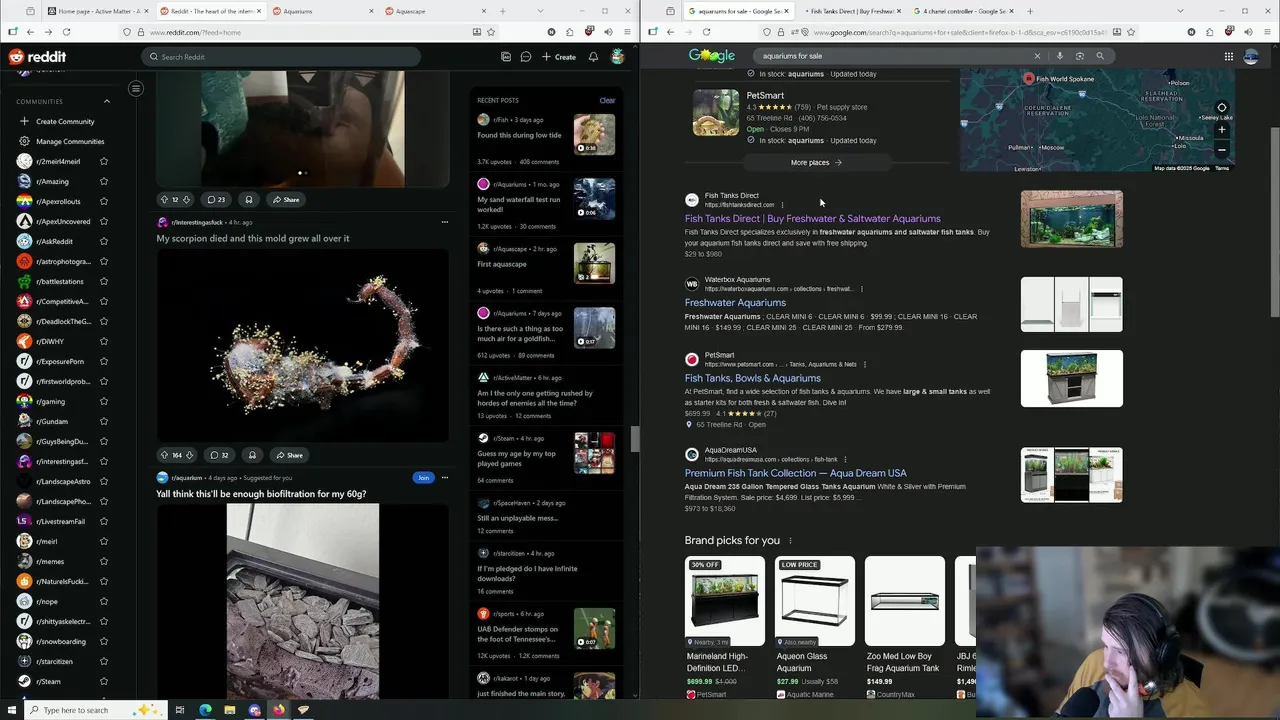Image resolution: width=1280 pixels, height=720 pixels.
Task: Collapse the COMMUNITIES section
Action: pos(107,101)
